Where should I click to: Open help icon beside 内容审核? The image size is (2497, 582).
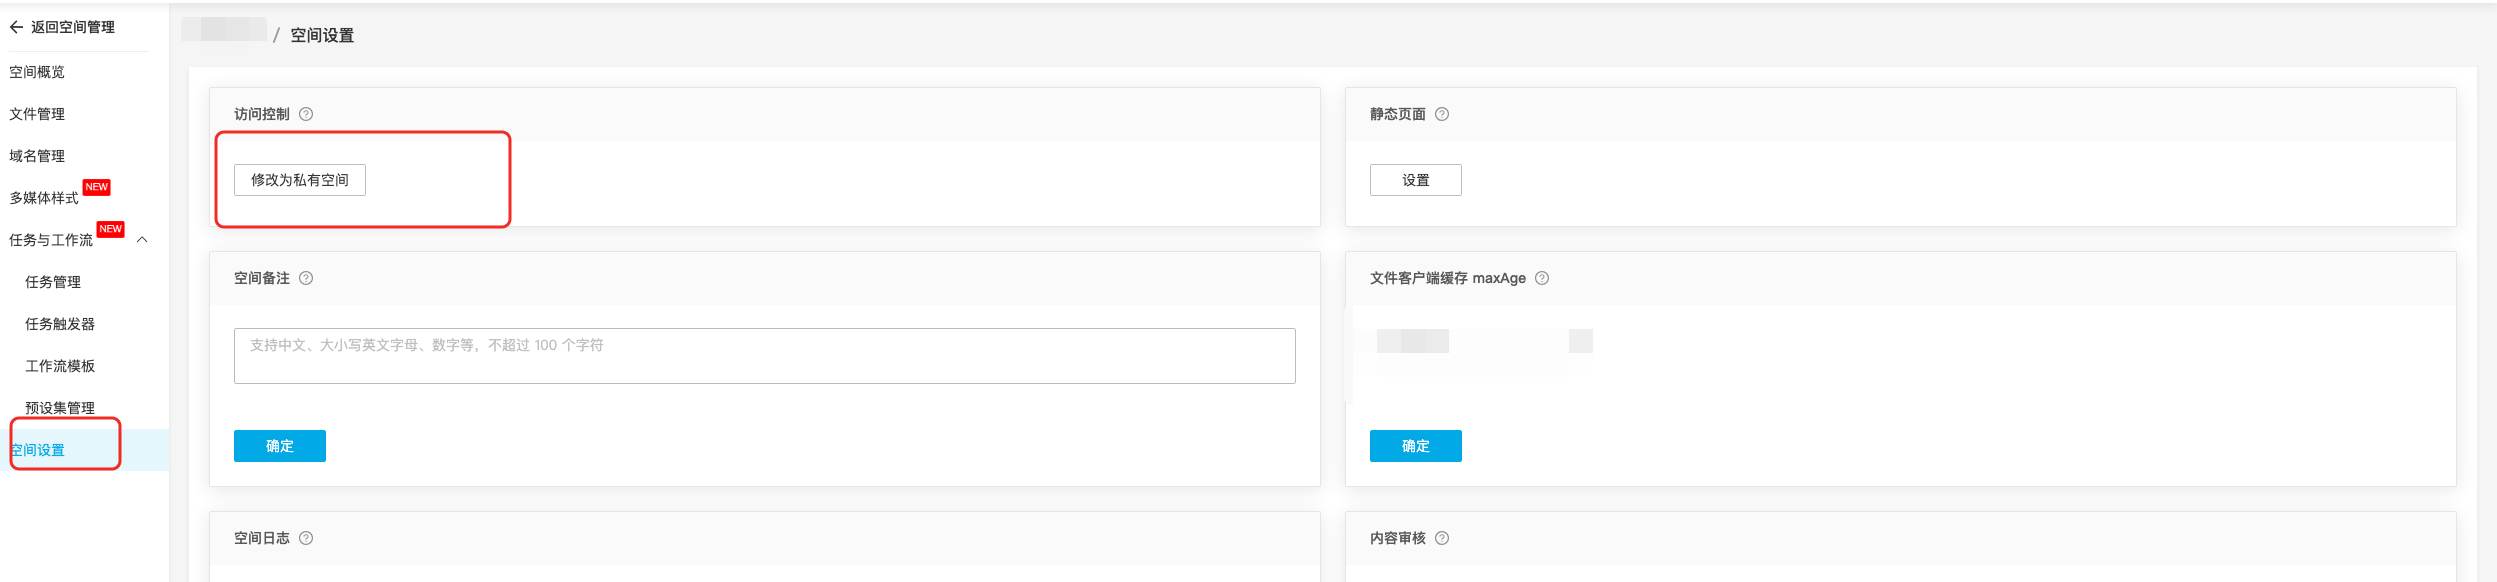[1442, 538]
